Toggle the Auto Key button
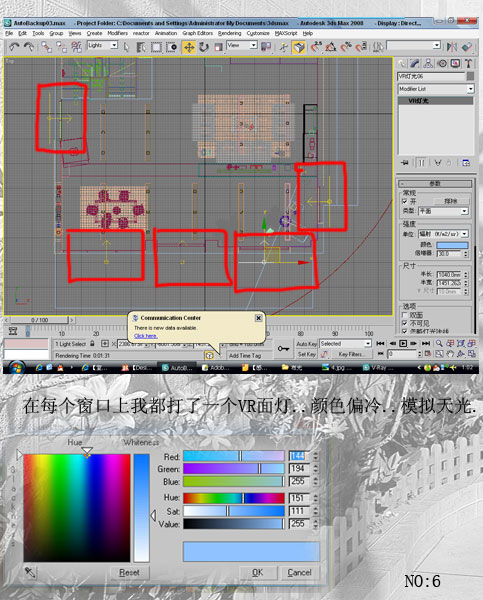The height and width of the screenshot is (600, 483). (307, 344)
